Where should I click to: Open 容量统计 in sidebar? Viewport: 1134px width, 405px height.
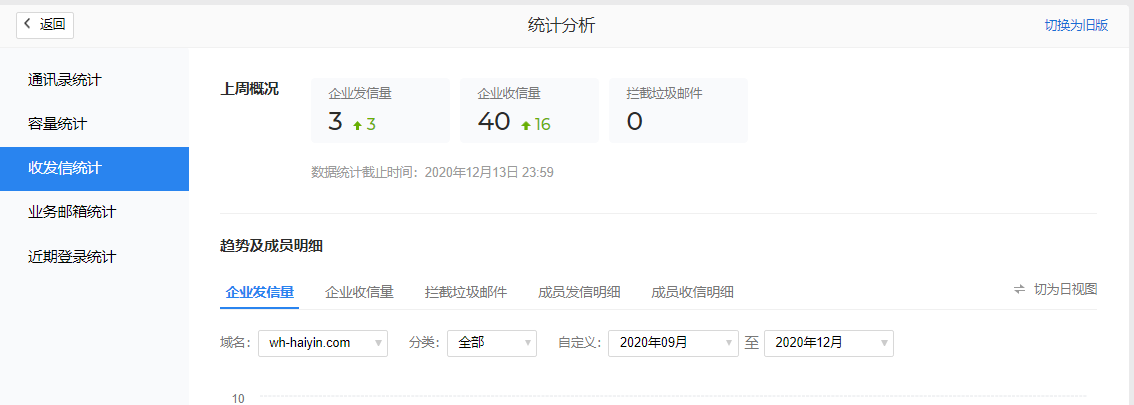57,124
